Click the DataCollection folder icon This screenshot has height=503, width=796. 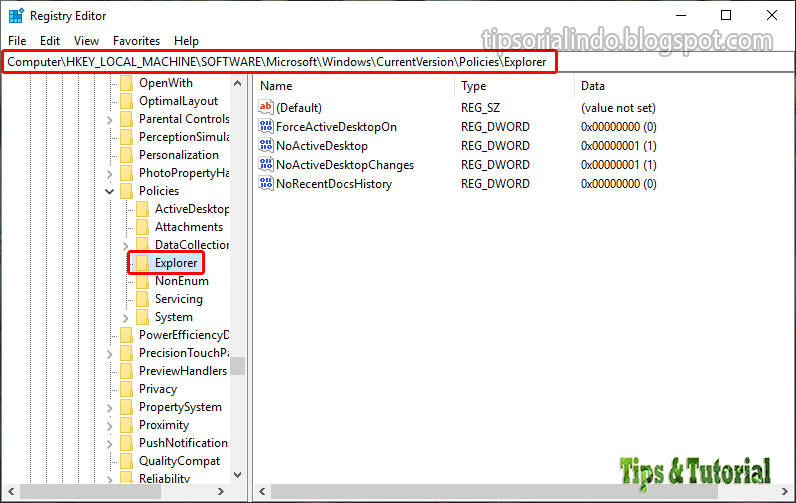click(x=143, y=245)
